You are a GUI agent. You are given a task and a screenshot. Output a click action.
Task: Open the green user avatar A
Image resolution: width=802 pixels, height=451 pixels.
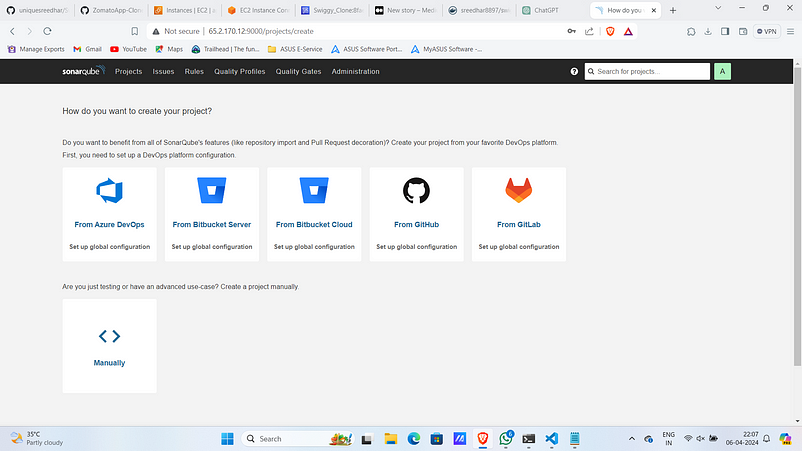[722, 72]
